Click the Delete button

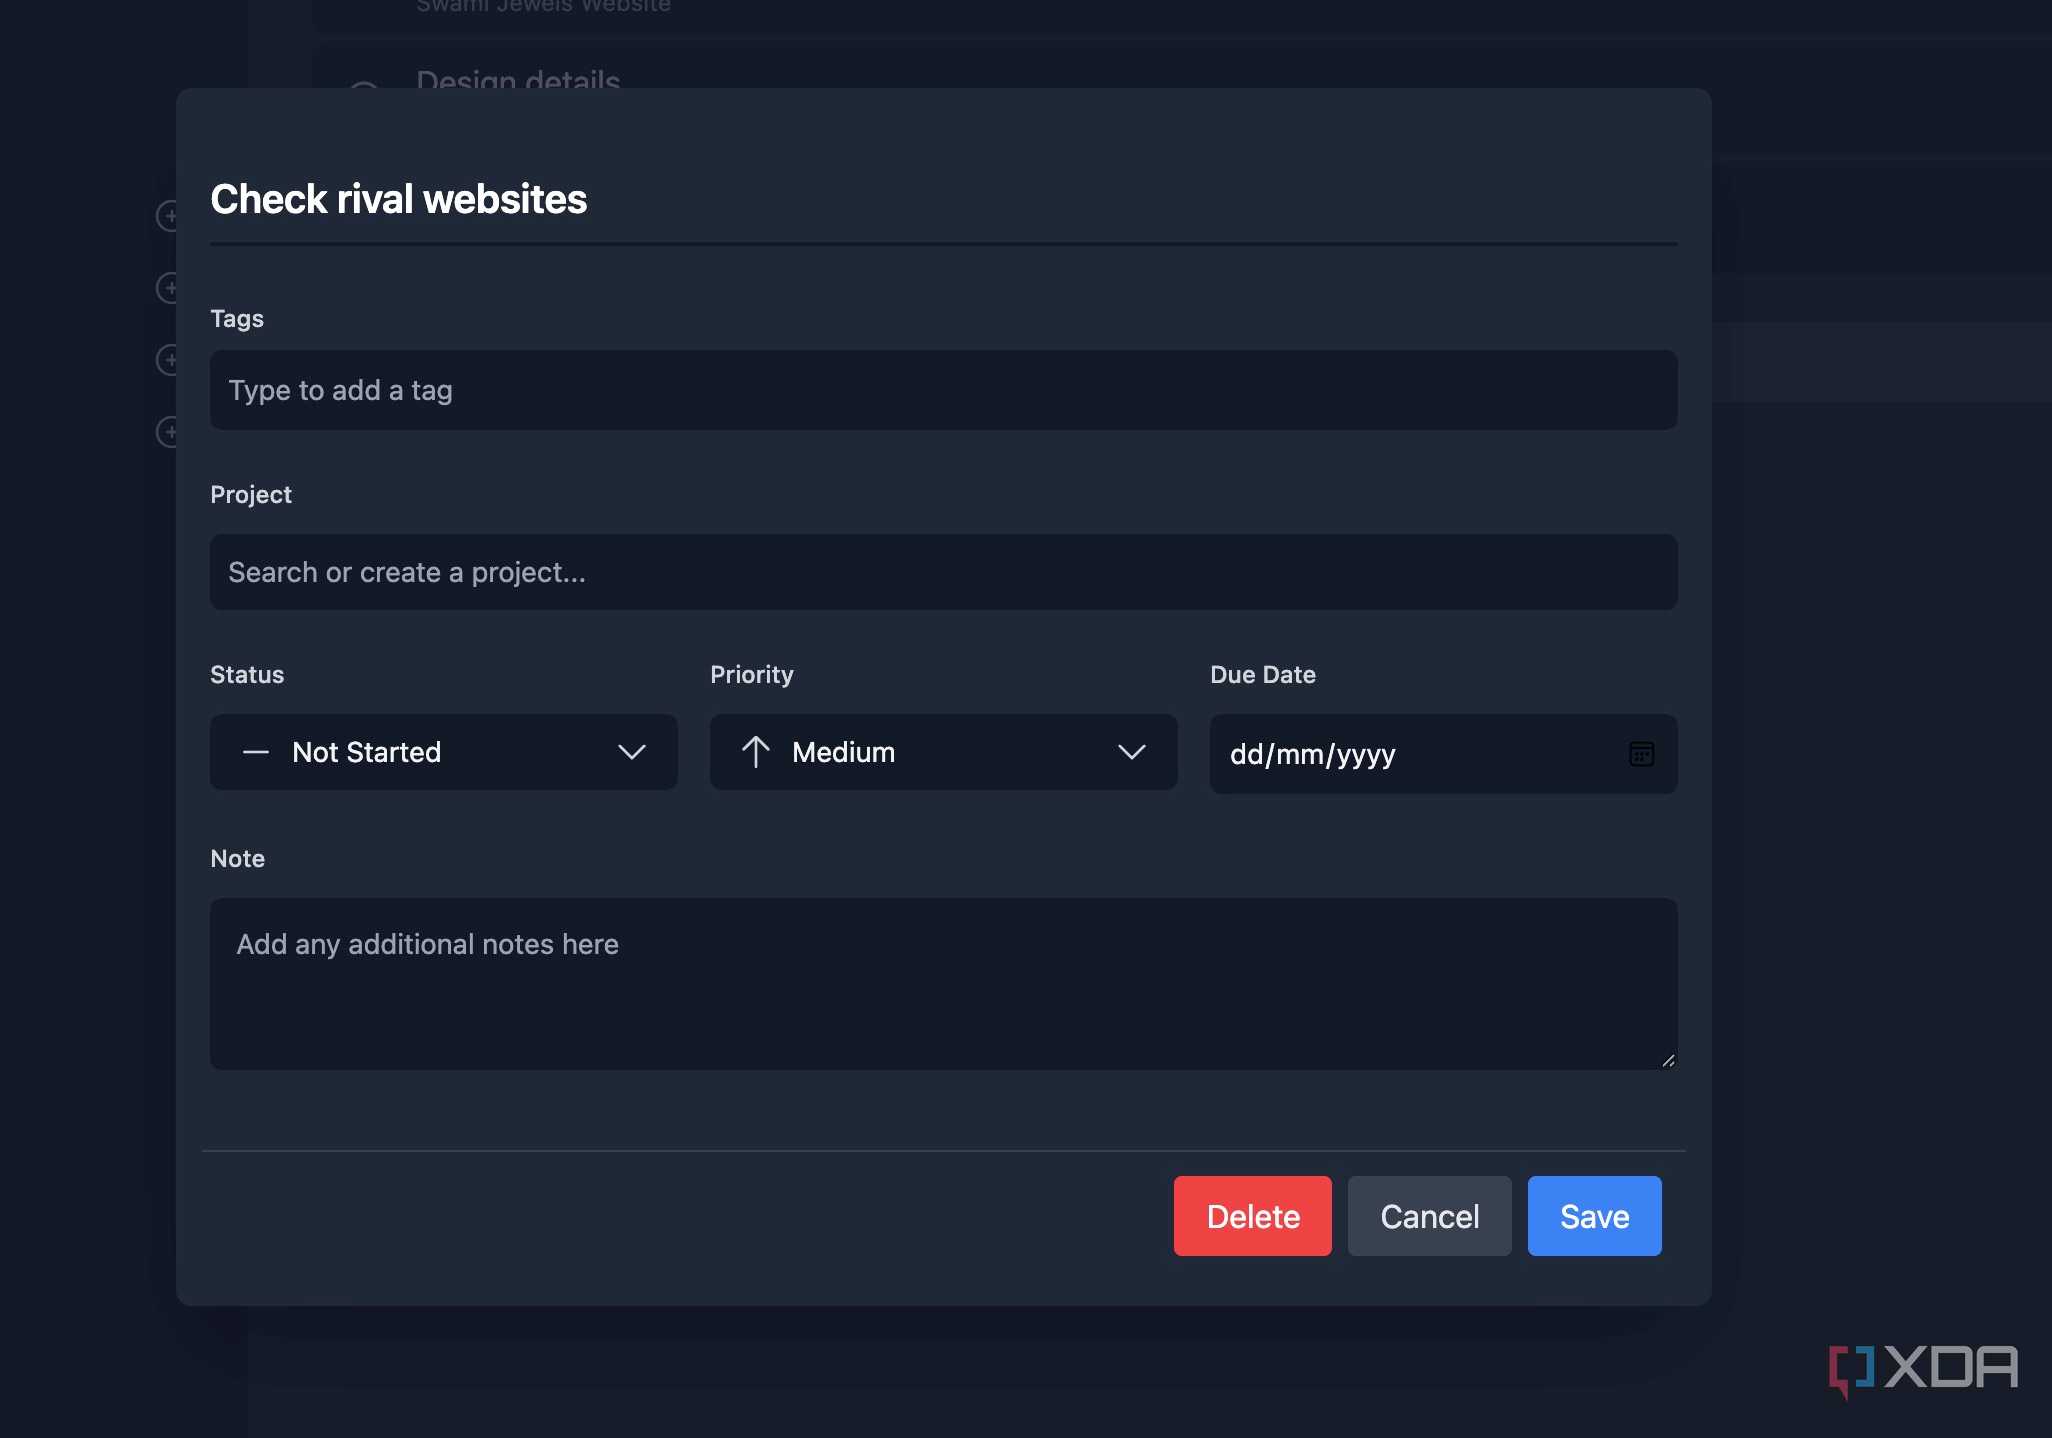coord(1252,1216)
